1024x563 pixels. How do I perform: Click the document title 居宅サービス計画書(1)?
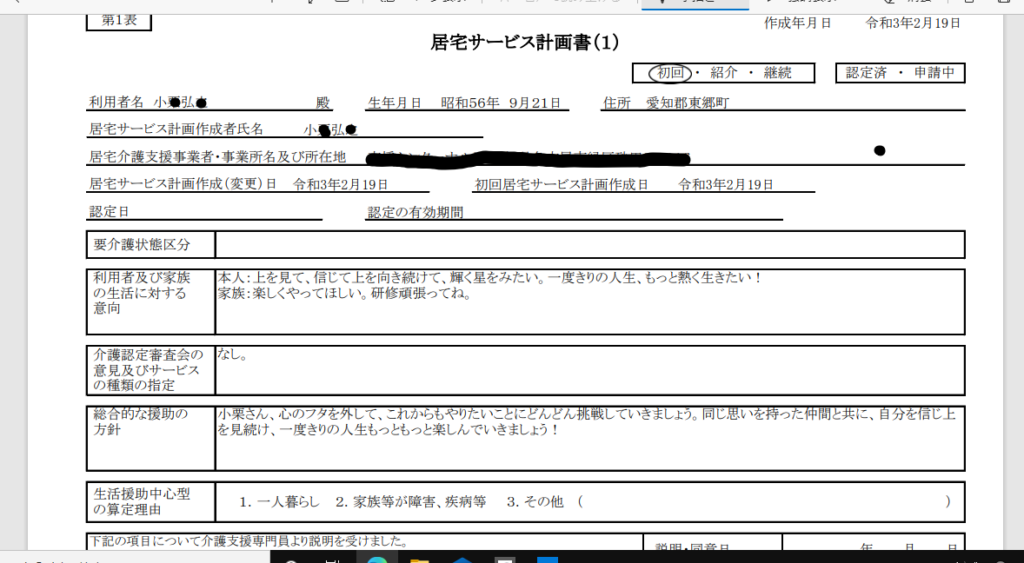click(x=525, y=42)
